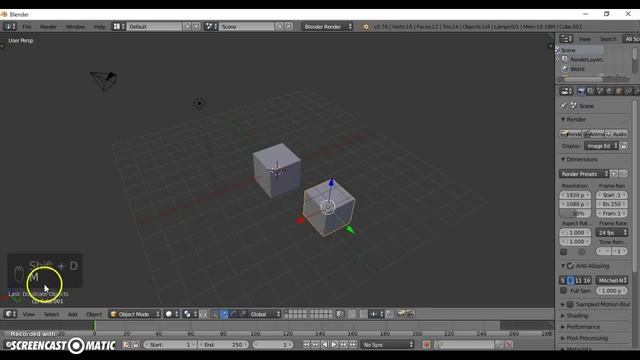This screenshot has height=360, width=640.
Task: Enable the rotate manipulator
Action: (233, 314)
